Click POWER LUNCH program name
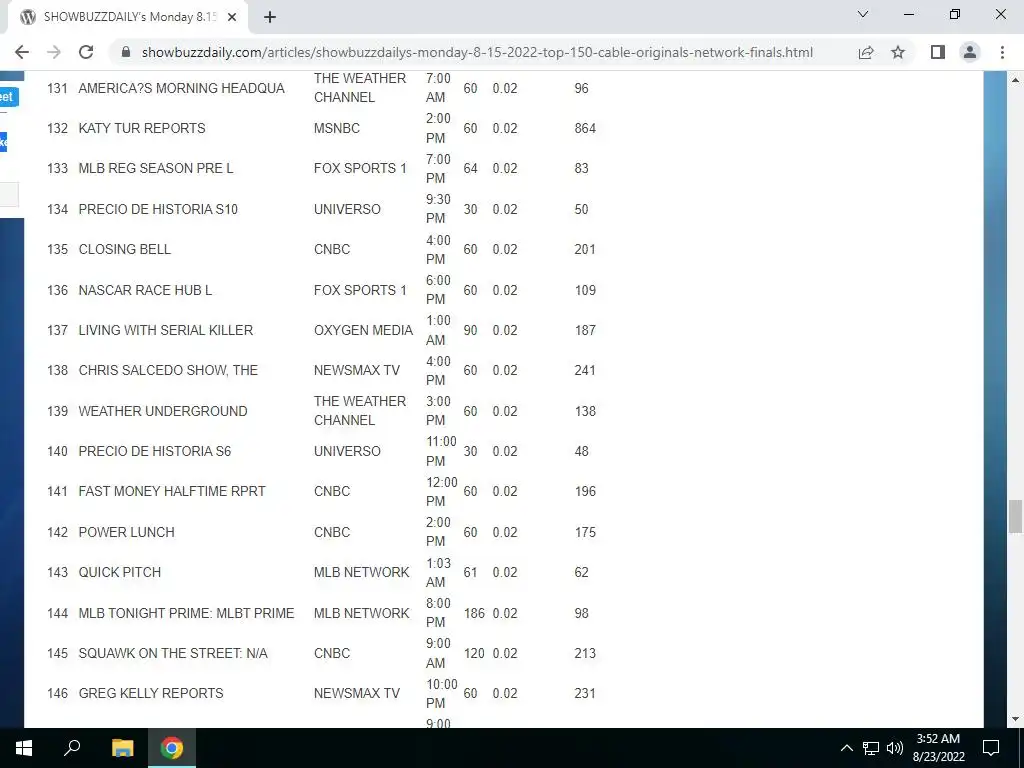This screenshot has height=768, width=1024. tap(127, 532)
